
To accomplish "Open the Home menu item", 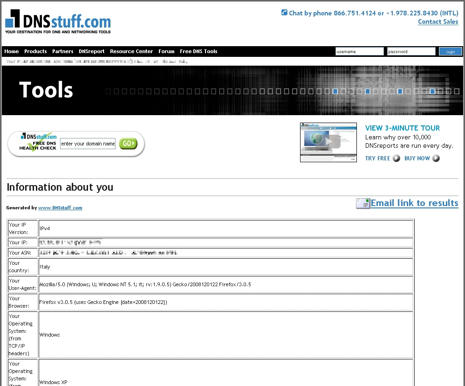I will coord(11,51).
